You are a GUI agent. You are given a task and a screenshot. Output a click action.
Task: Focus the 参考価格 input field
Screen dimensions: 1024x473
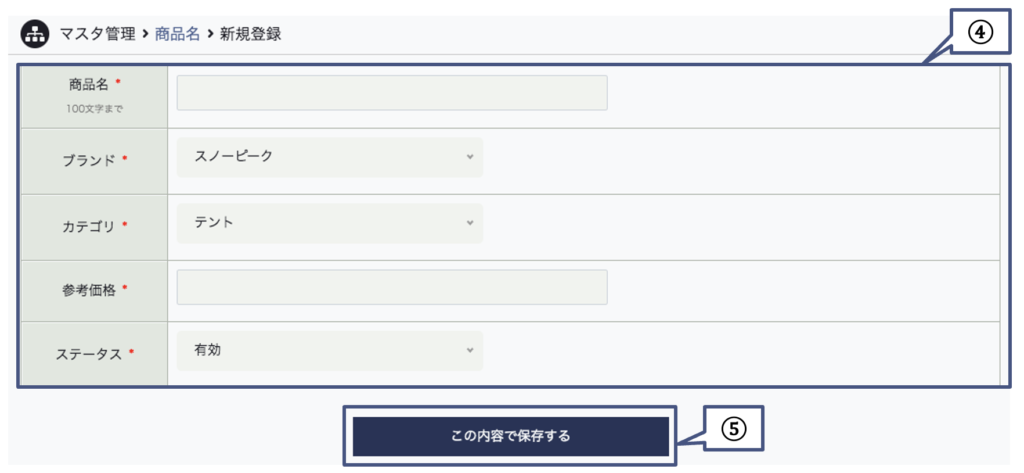[392, 287]
